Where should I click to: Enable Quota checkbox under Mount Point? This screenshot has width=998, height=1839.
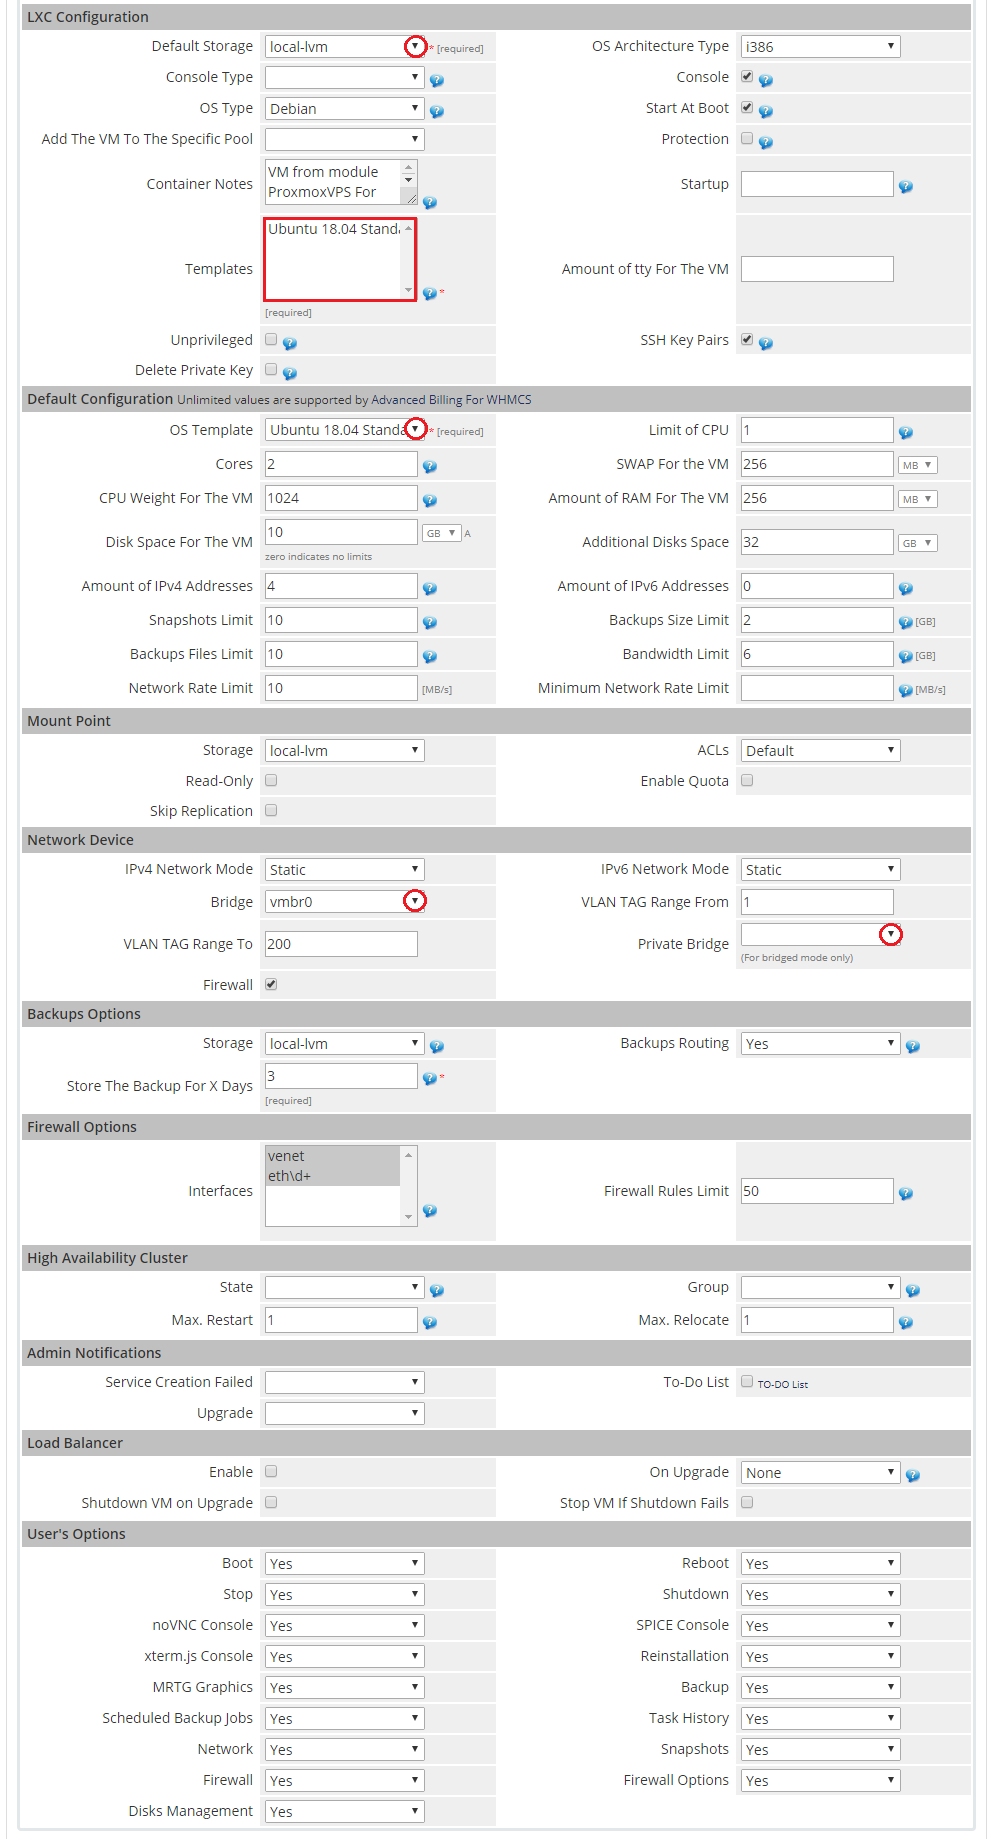click(x=747, y=780)
